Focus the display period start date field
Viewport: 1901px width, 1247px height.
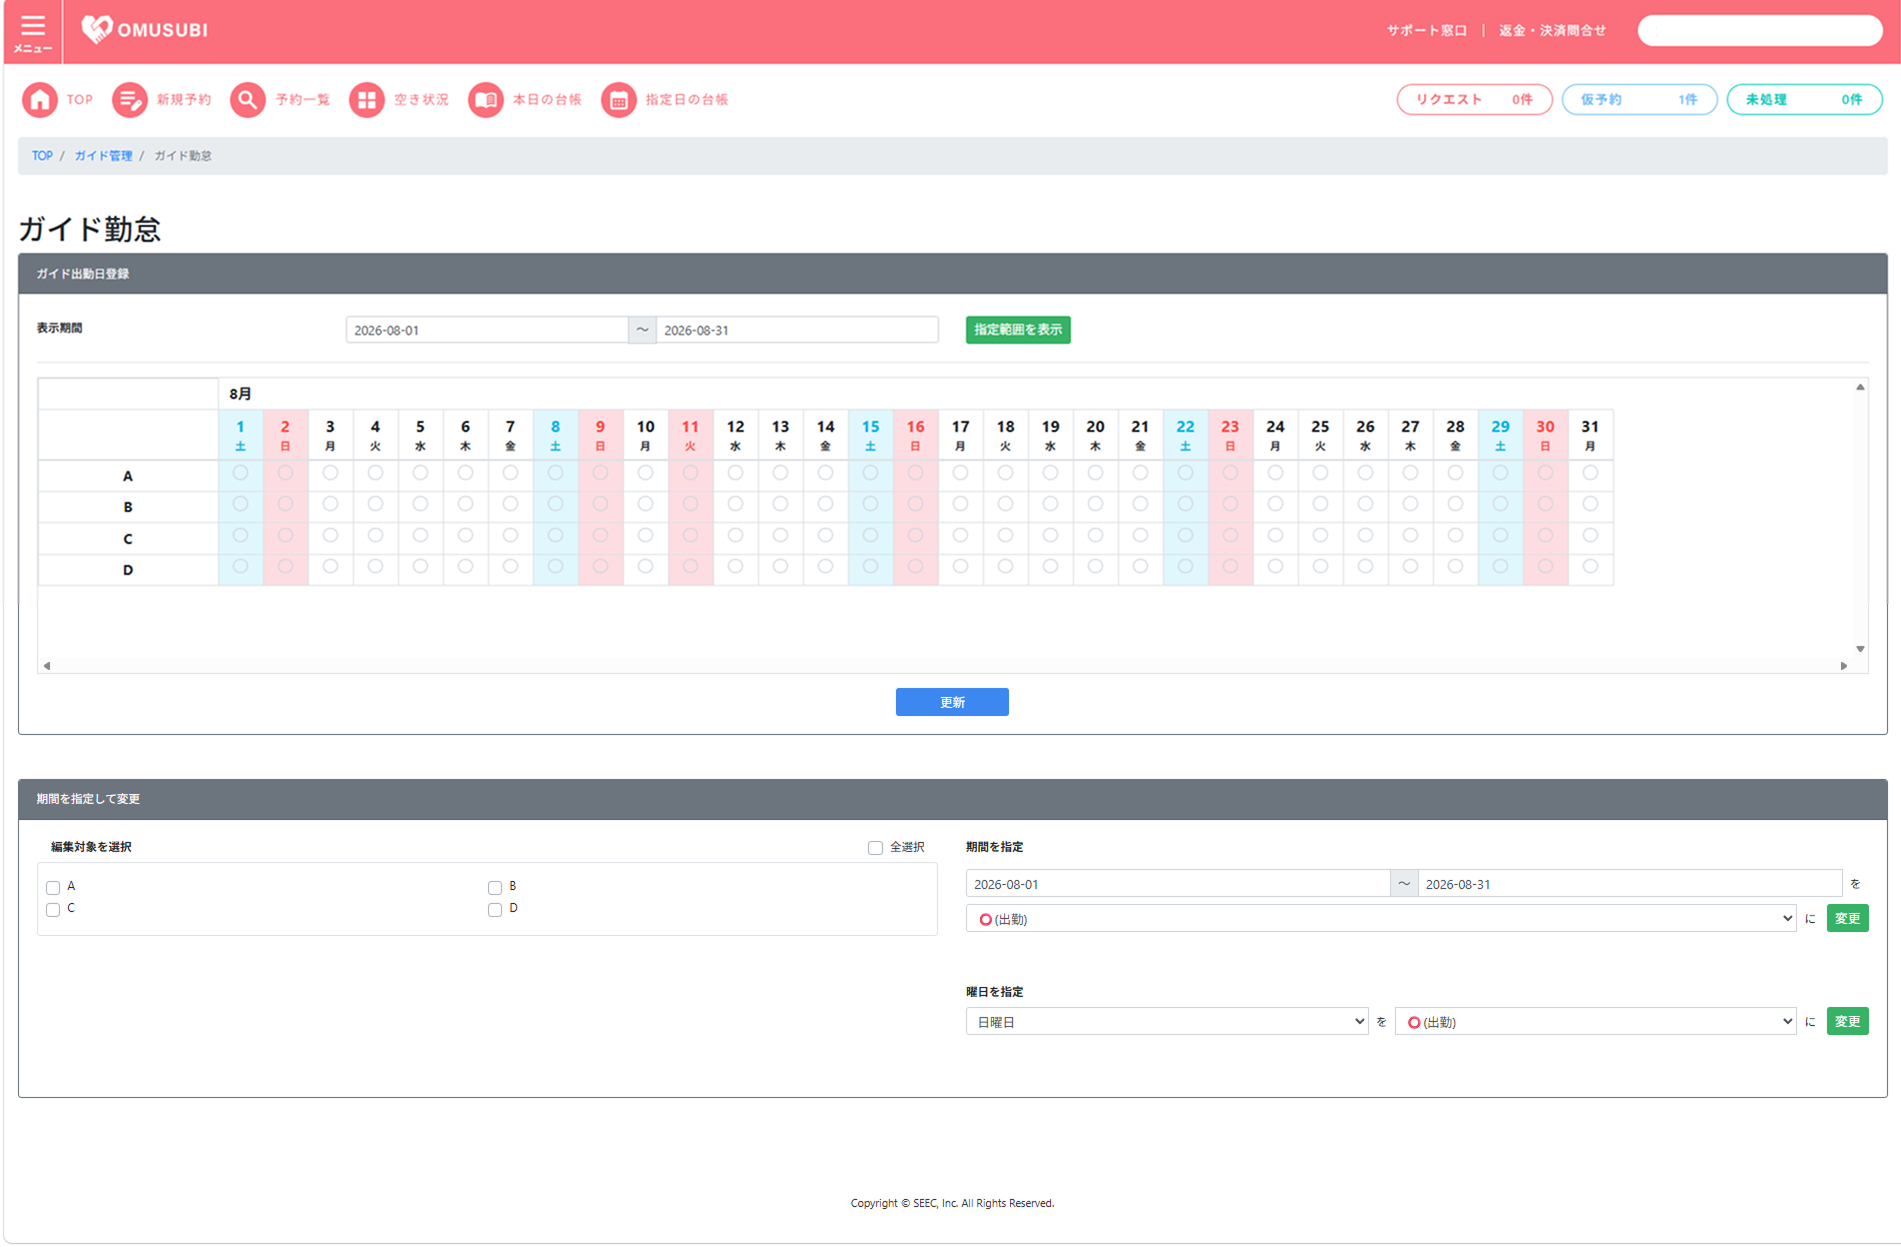pos(487,330)
